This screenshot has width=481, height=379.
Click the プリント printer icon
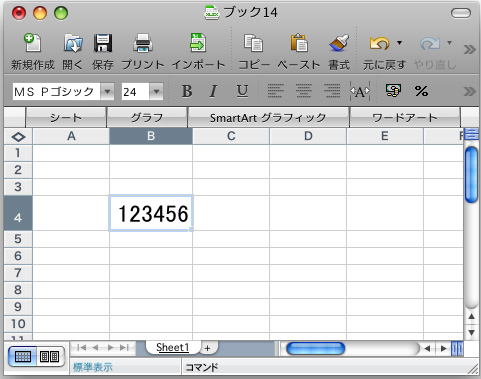coord(143,43)
